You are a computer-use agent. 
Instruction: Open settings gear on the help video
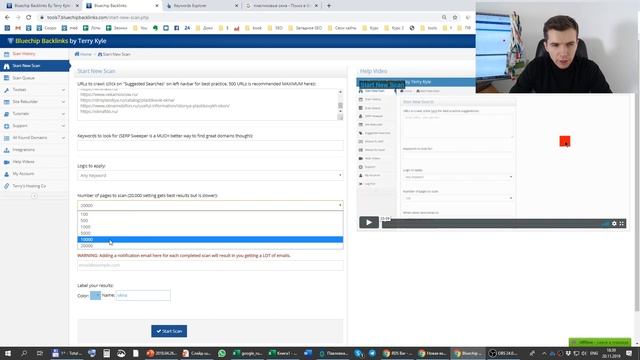coord(614,224)
